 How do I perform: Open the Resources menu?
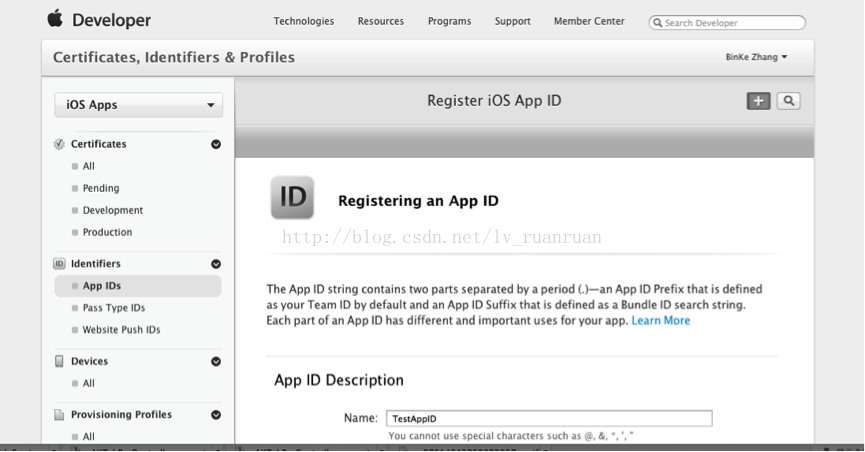[381, 21]
